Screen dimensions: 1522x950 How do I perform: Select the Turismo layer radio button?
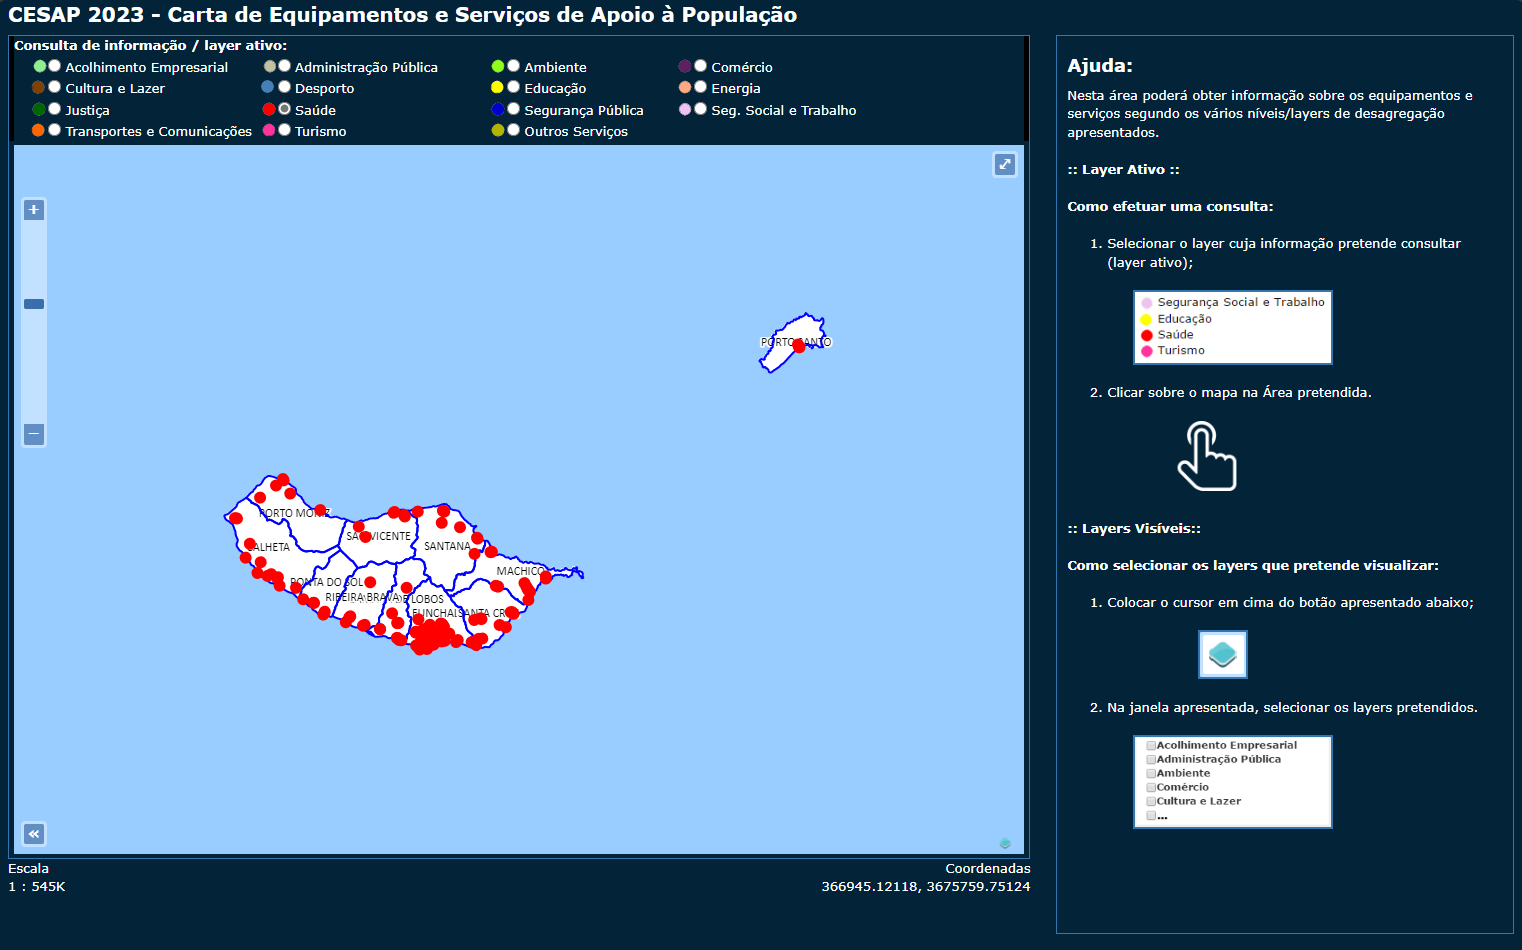point(285,130)
